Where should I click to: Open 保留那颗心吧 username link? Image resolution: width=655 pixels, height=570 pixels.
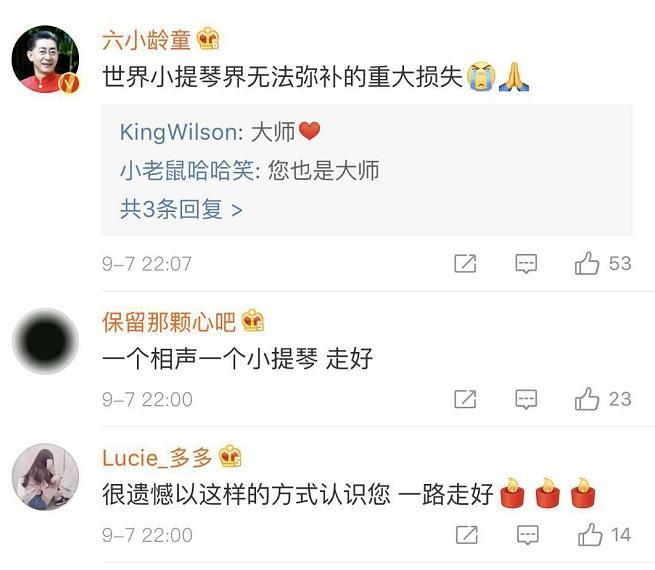[169, 323]
